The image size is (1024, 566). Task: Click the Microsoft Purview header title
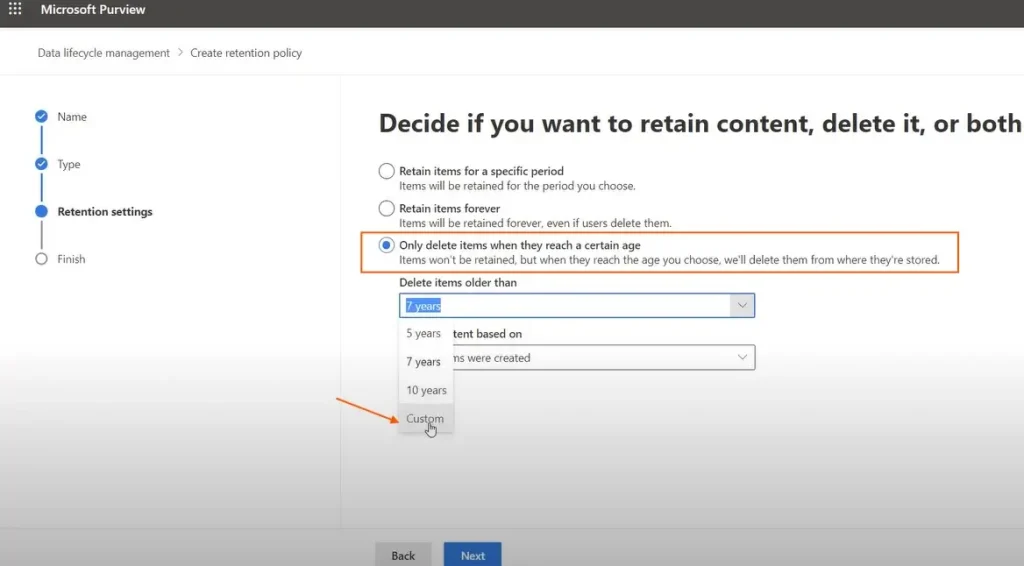coord(93,10)
